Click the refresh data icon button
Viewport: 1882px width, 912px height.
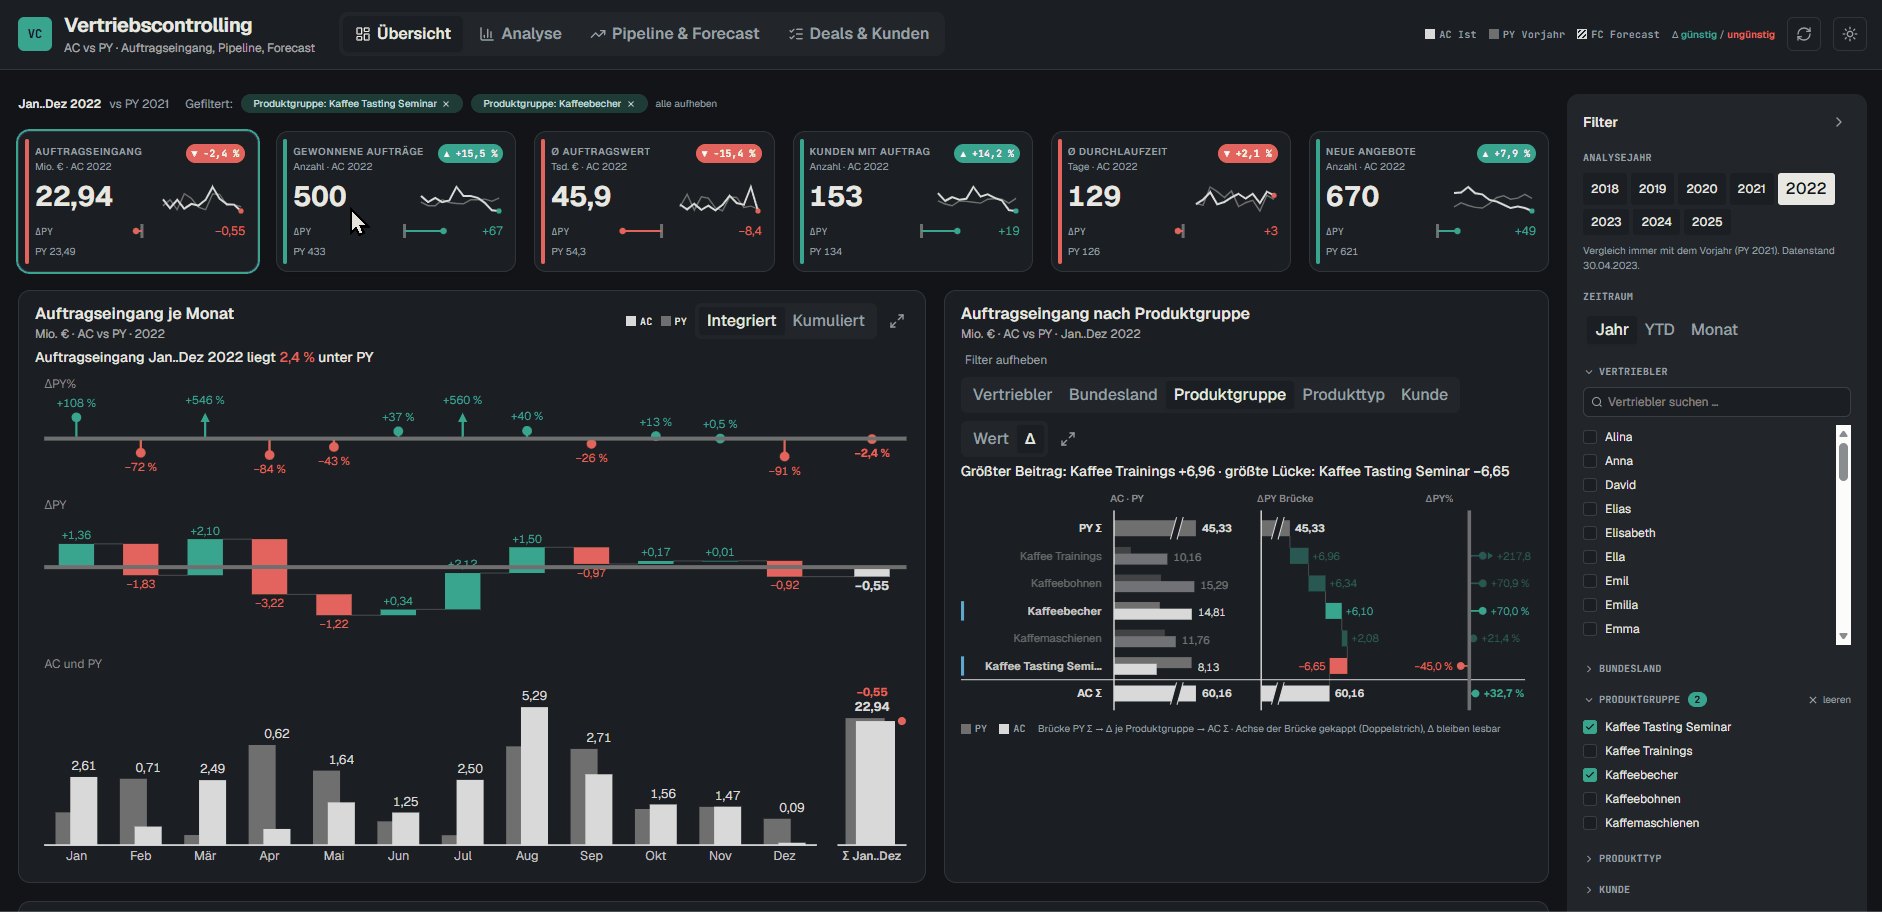point(1804,34)
